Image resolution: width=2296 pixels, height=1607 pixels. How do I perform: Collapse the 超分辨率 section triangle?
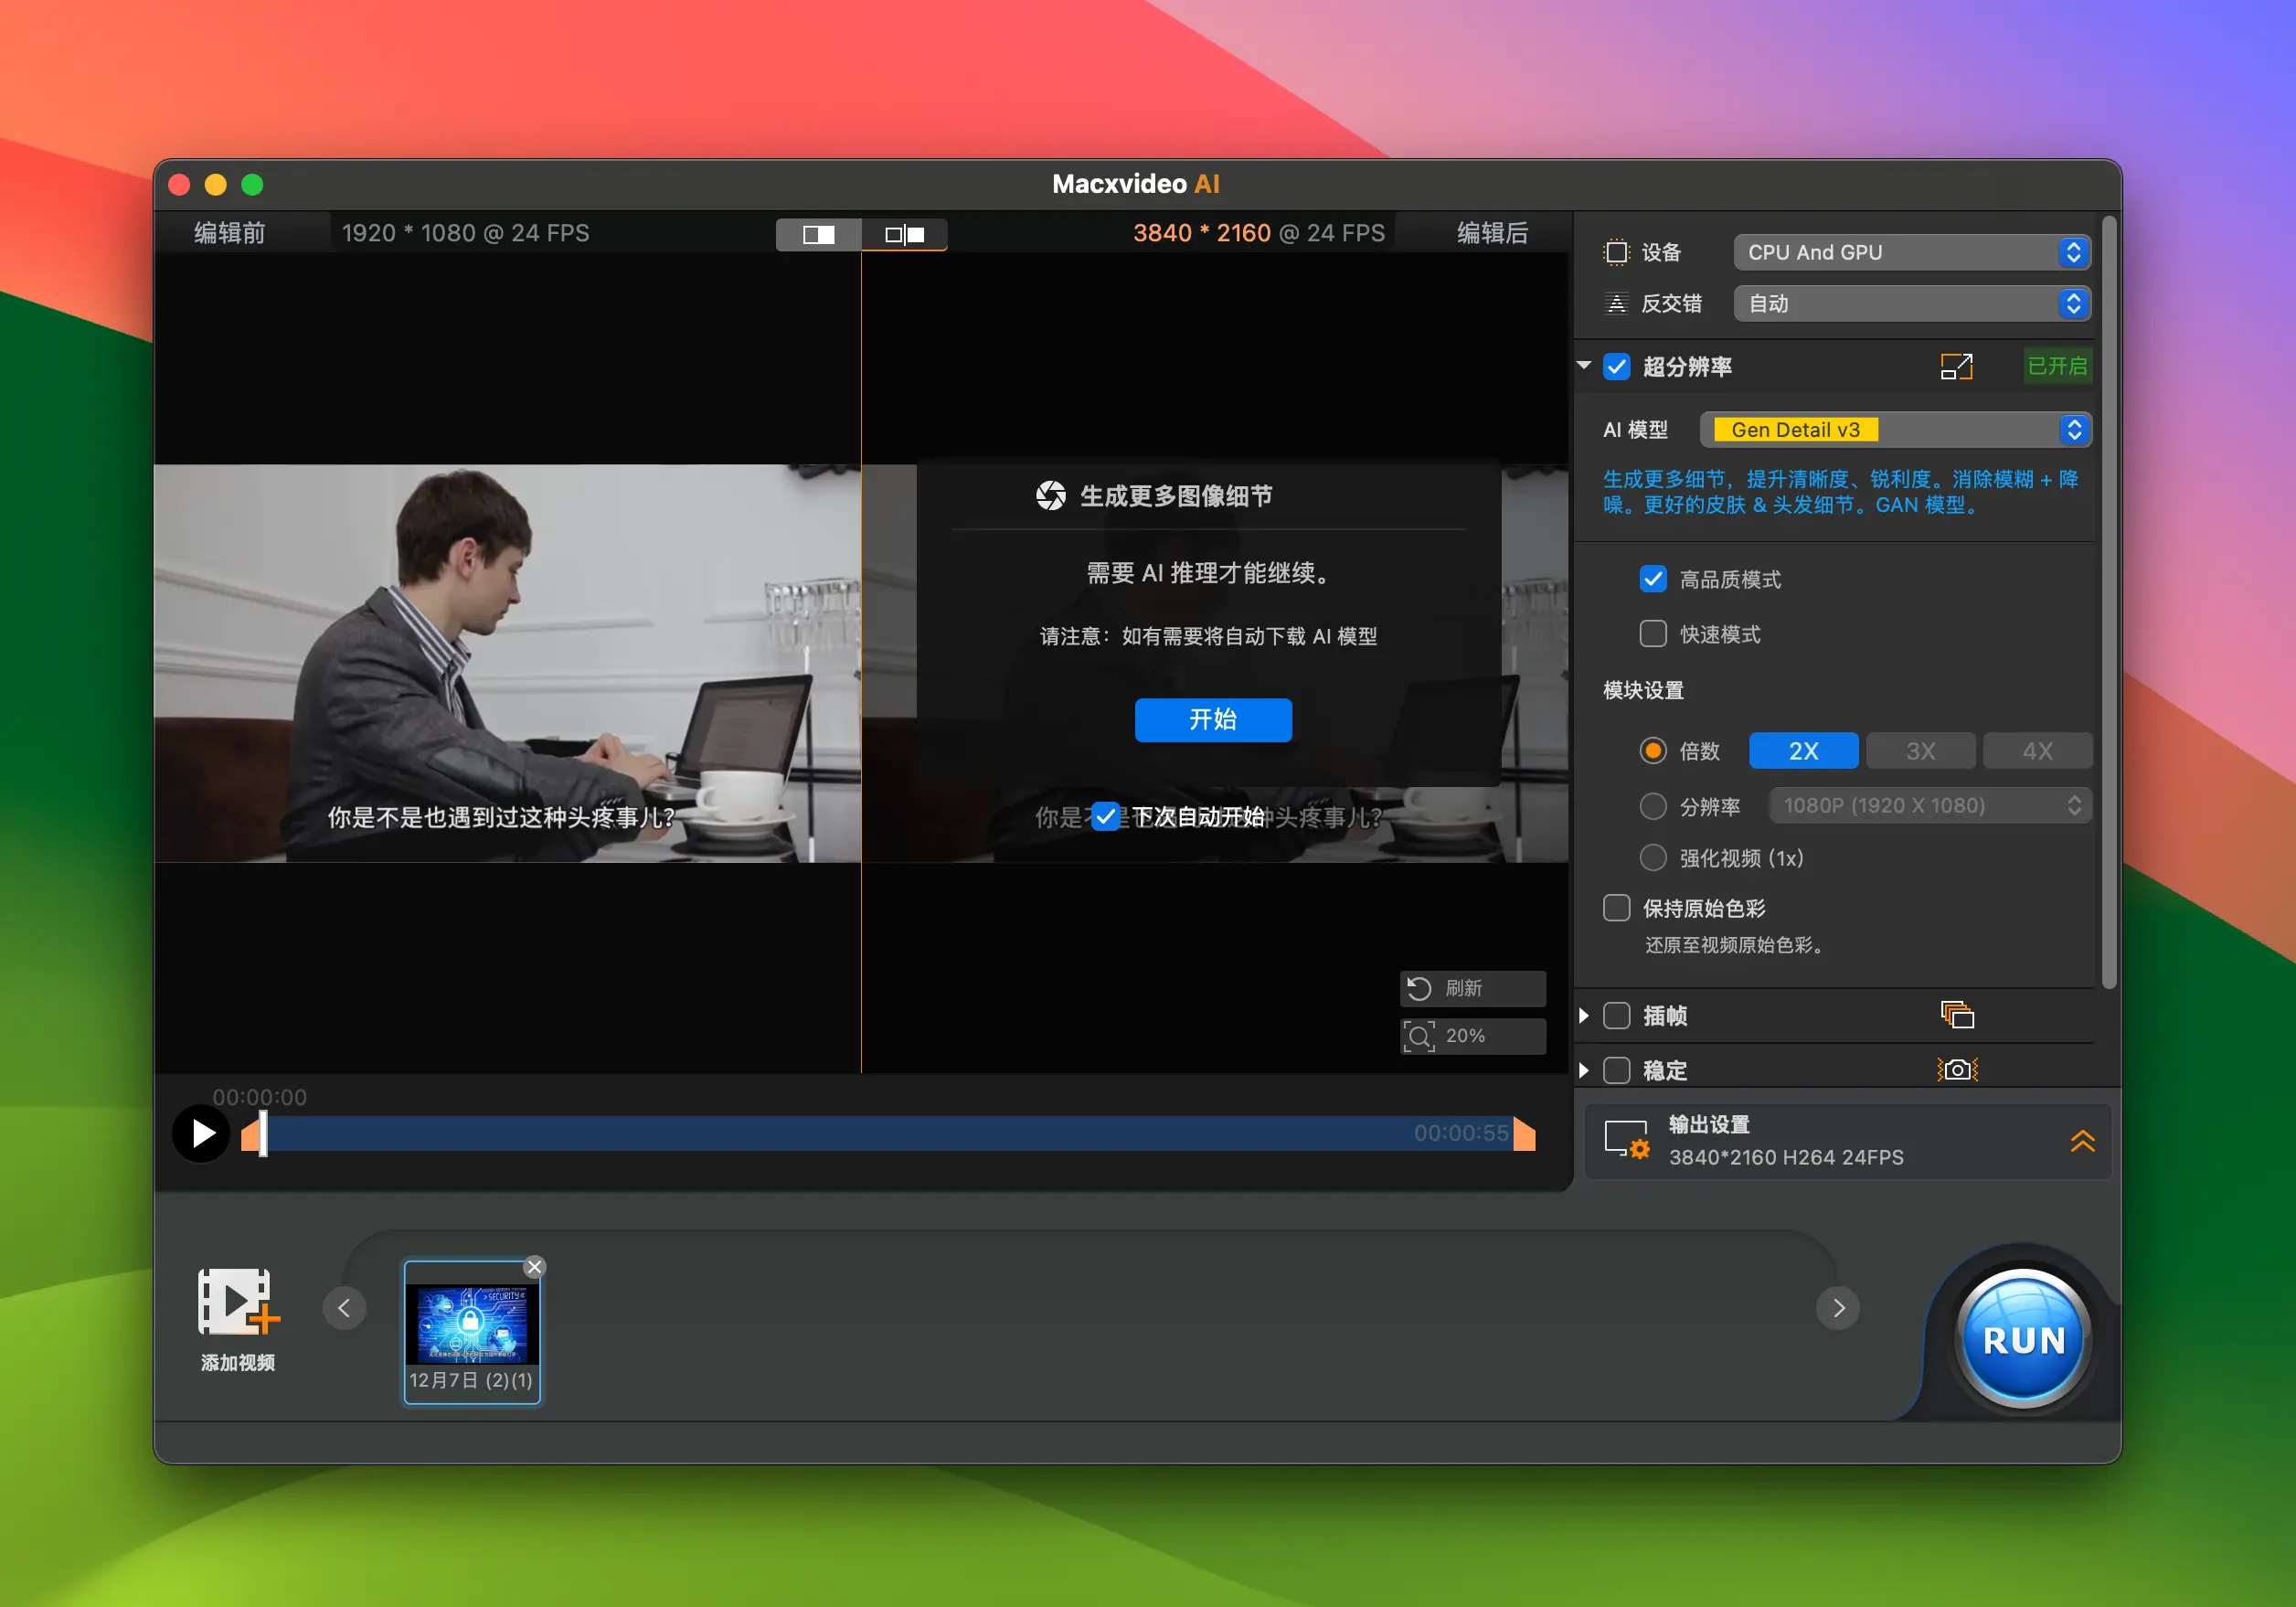(1584, 366)
